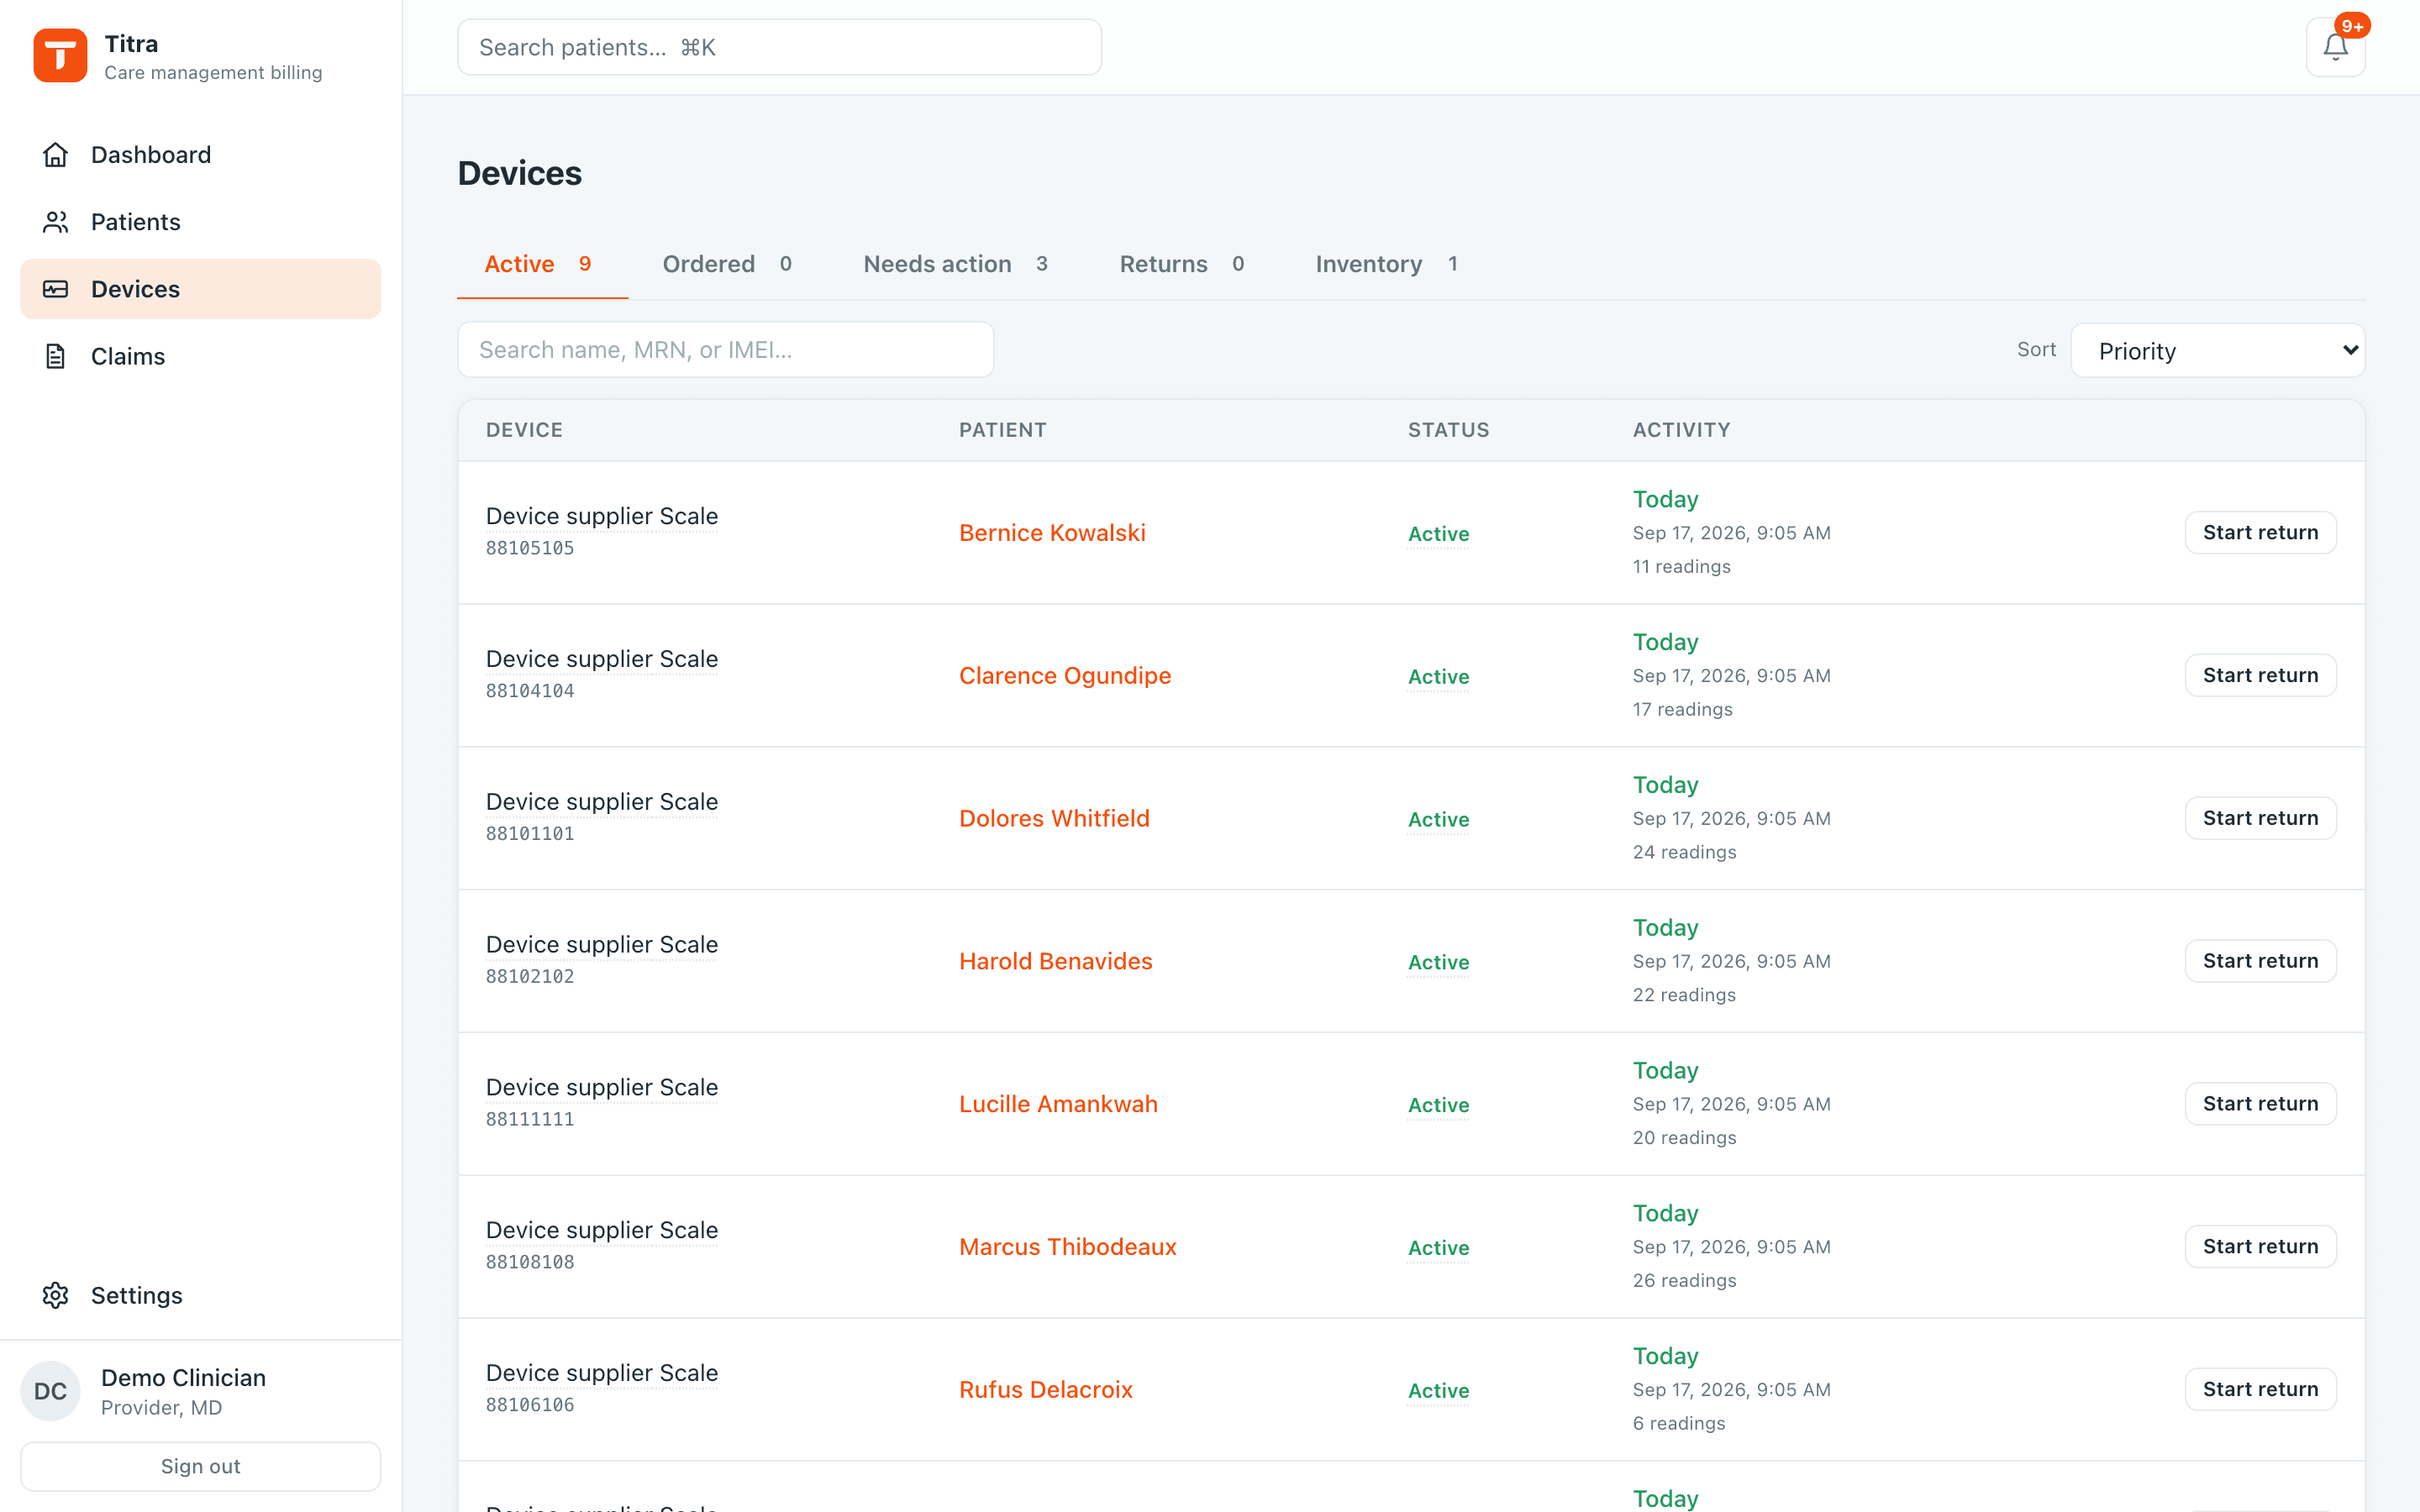Start return for Lucille Amankwah
Viewport: 2420px width, 1512px height.
(2260, 1104)
